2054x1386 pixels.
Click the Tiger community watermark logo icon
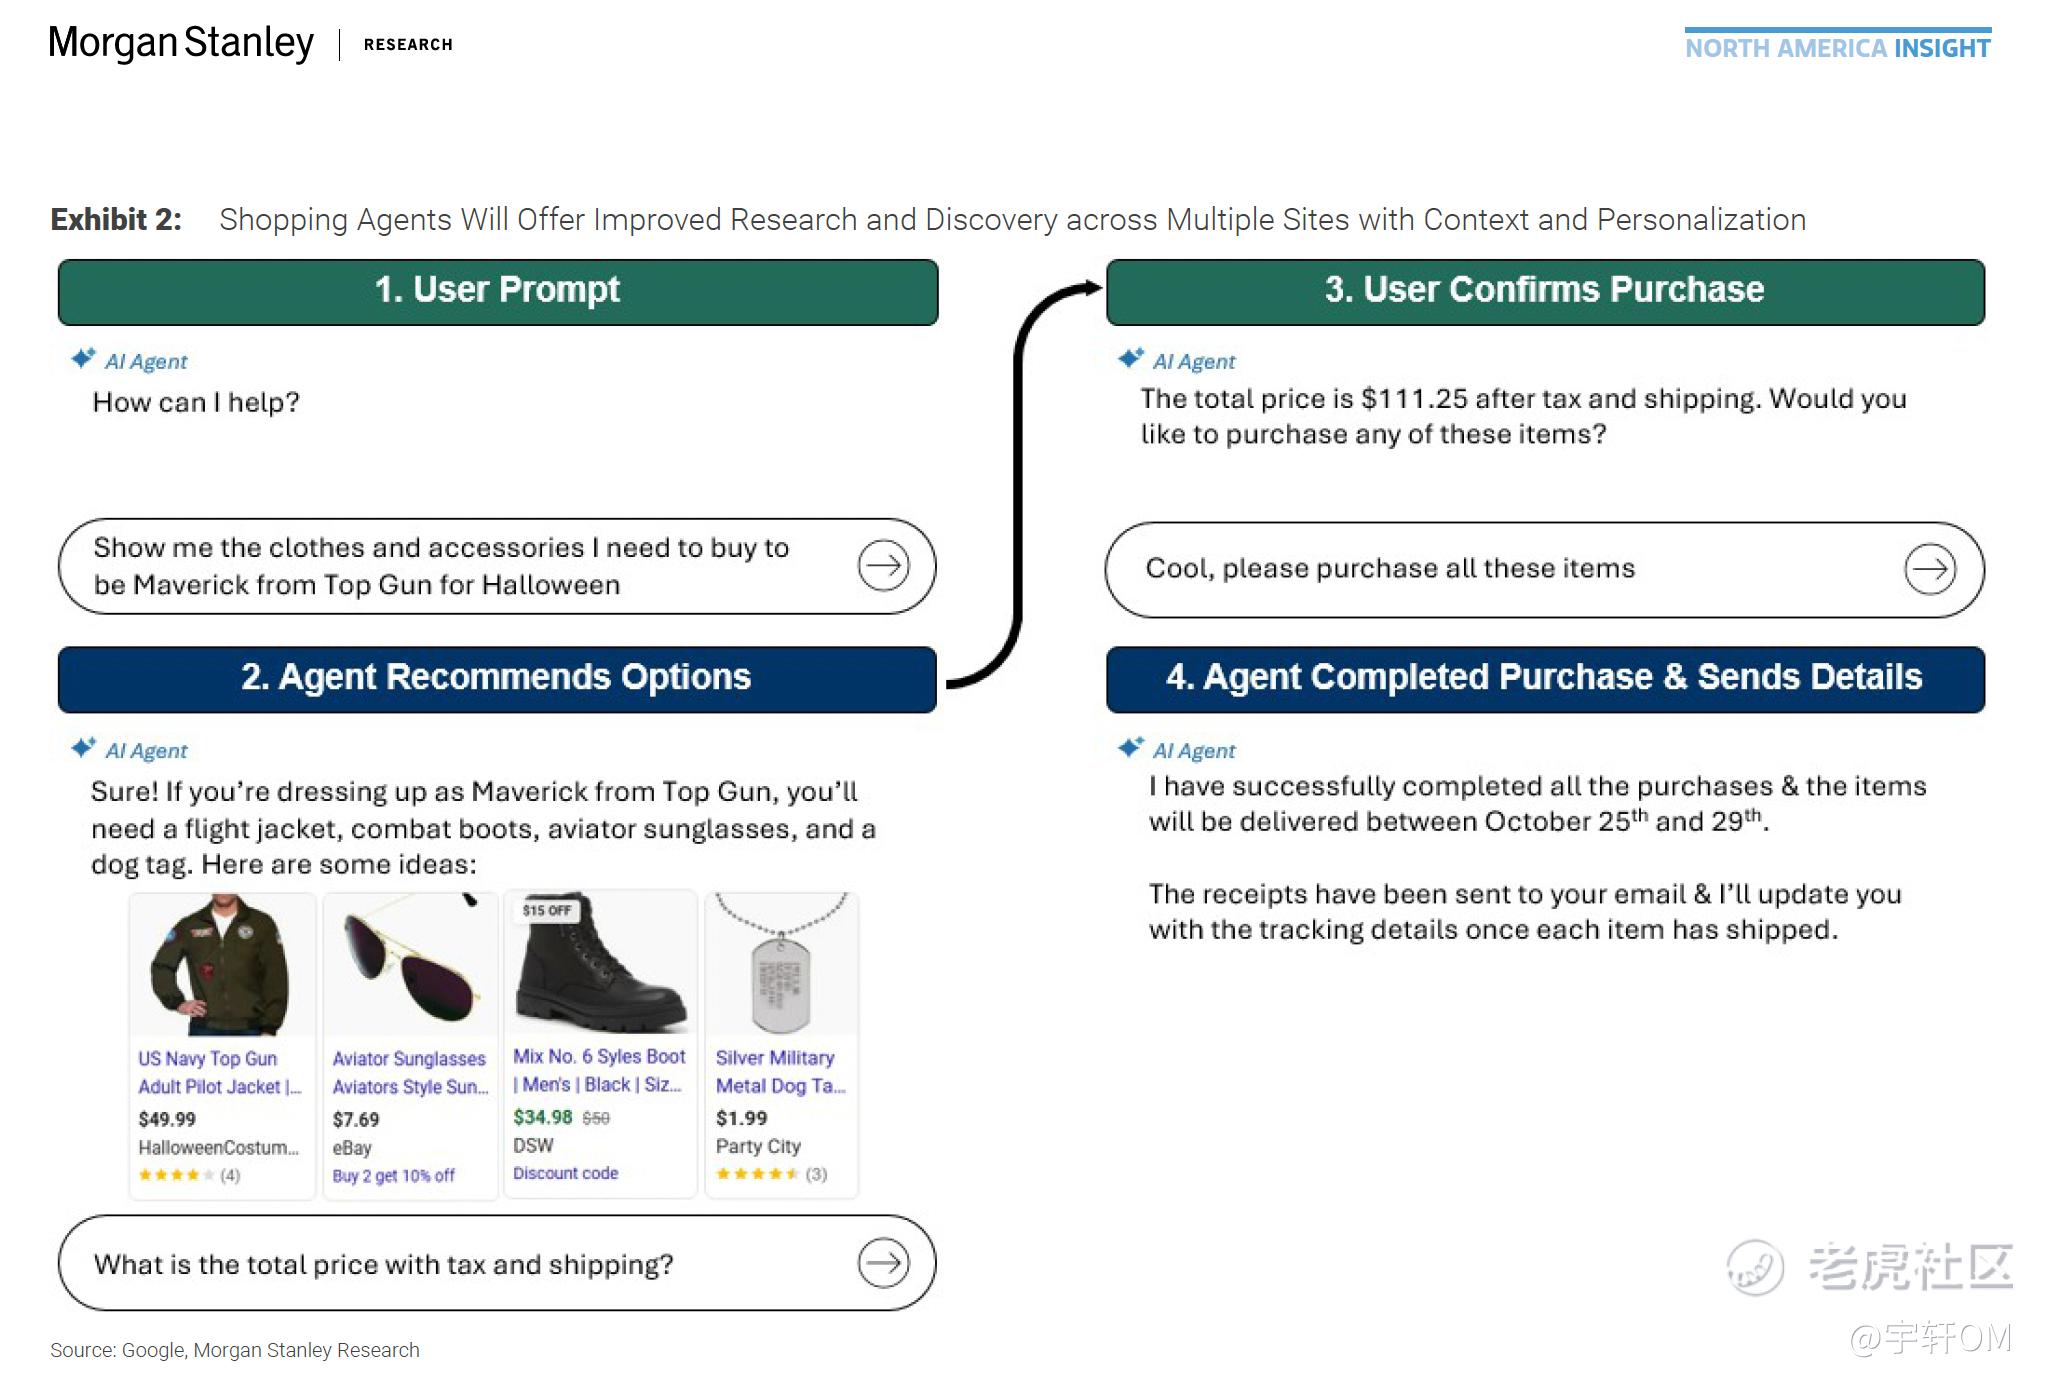pos(1755,1267)
